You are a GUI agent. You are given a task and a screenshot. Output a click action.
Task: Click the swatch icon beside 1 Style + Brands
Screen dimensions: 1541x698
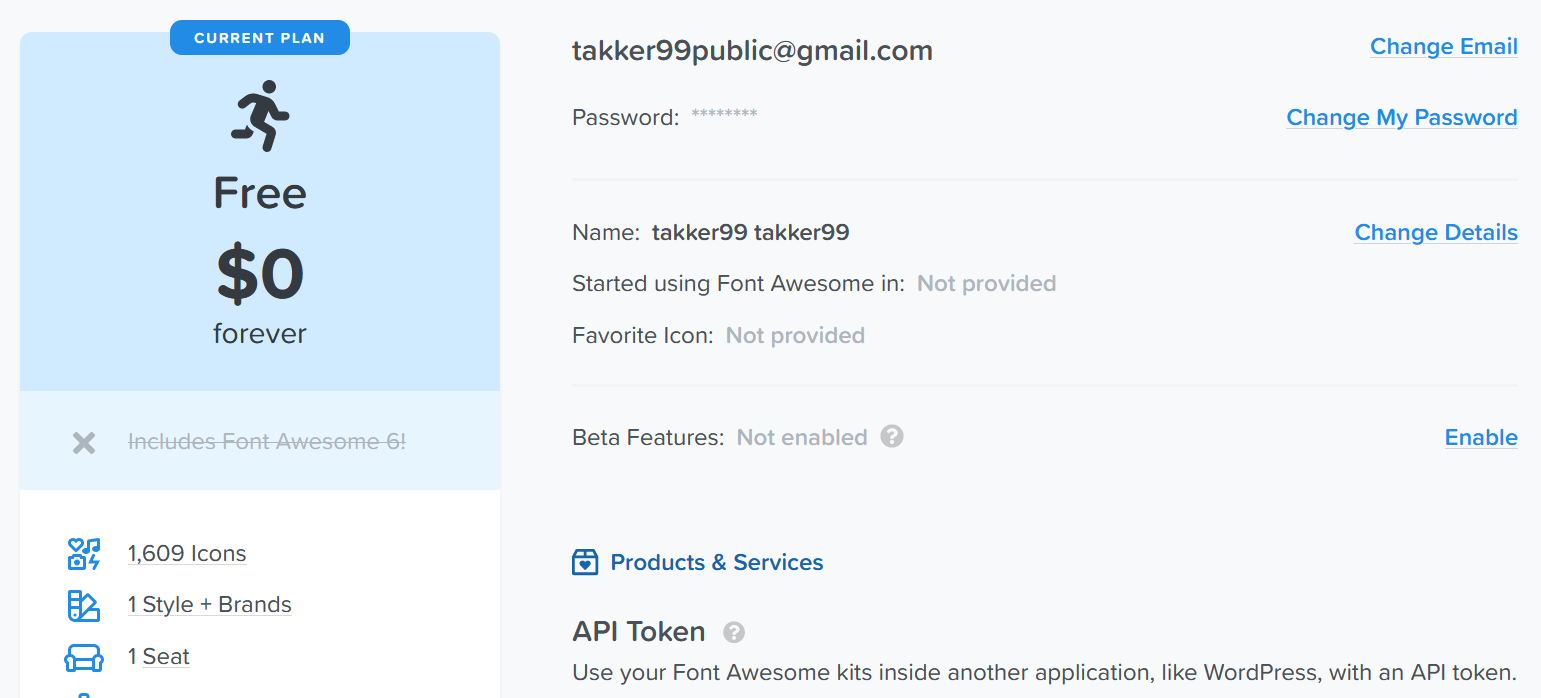84,605
